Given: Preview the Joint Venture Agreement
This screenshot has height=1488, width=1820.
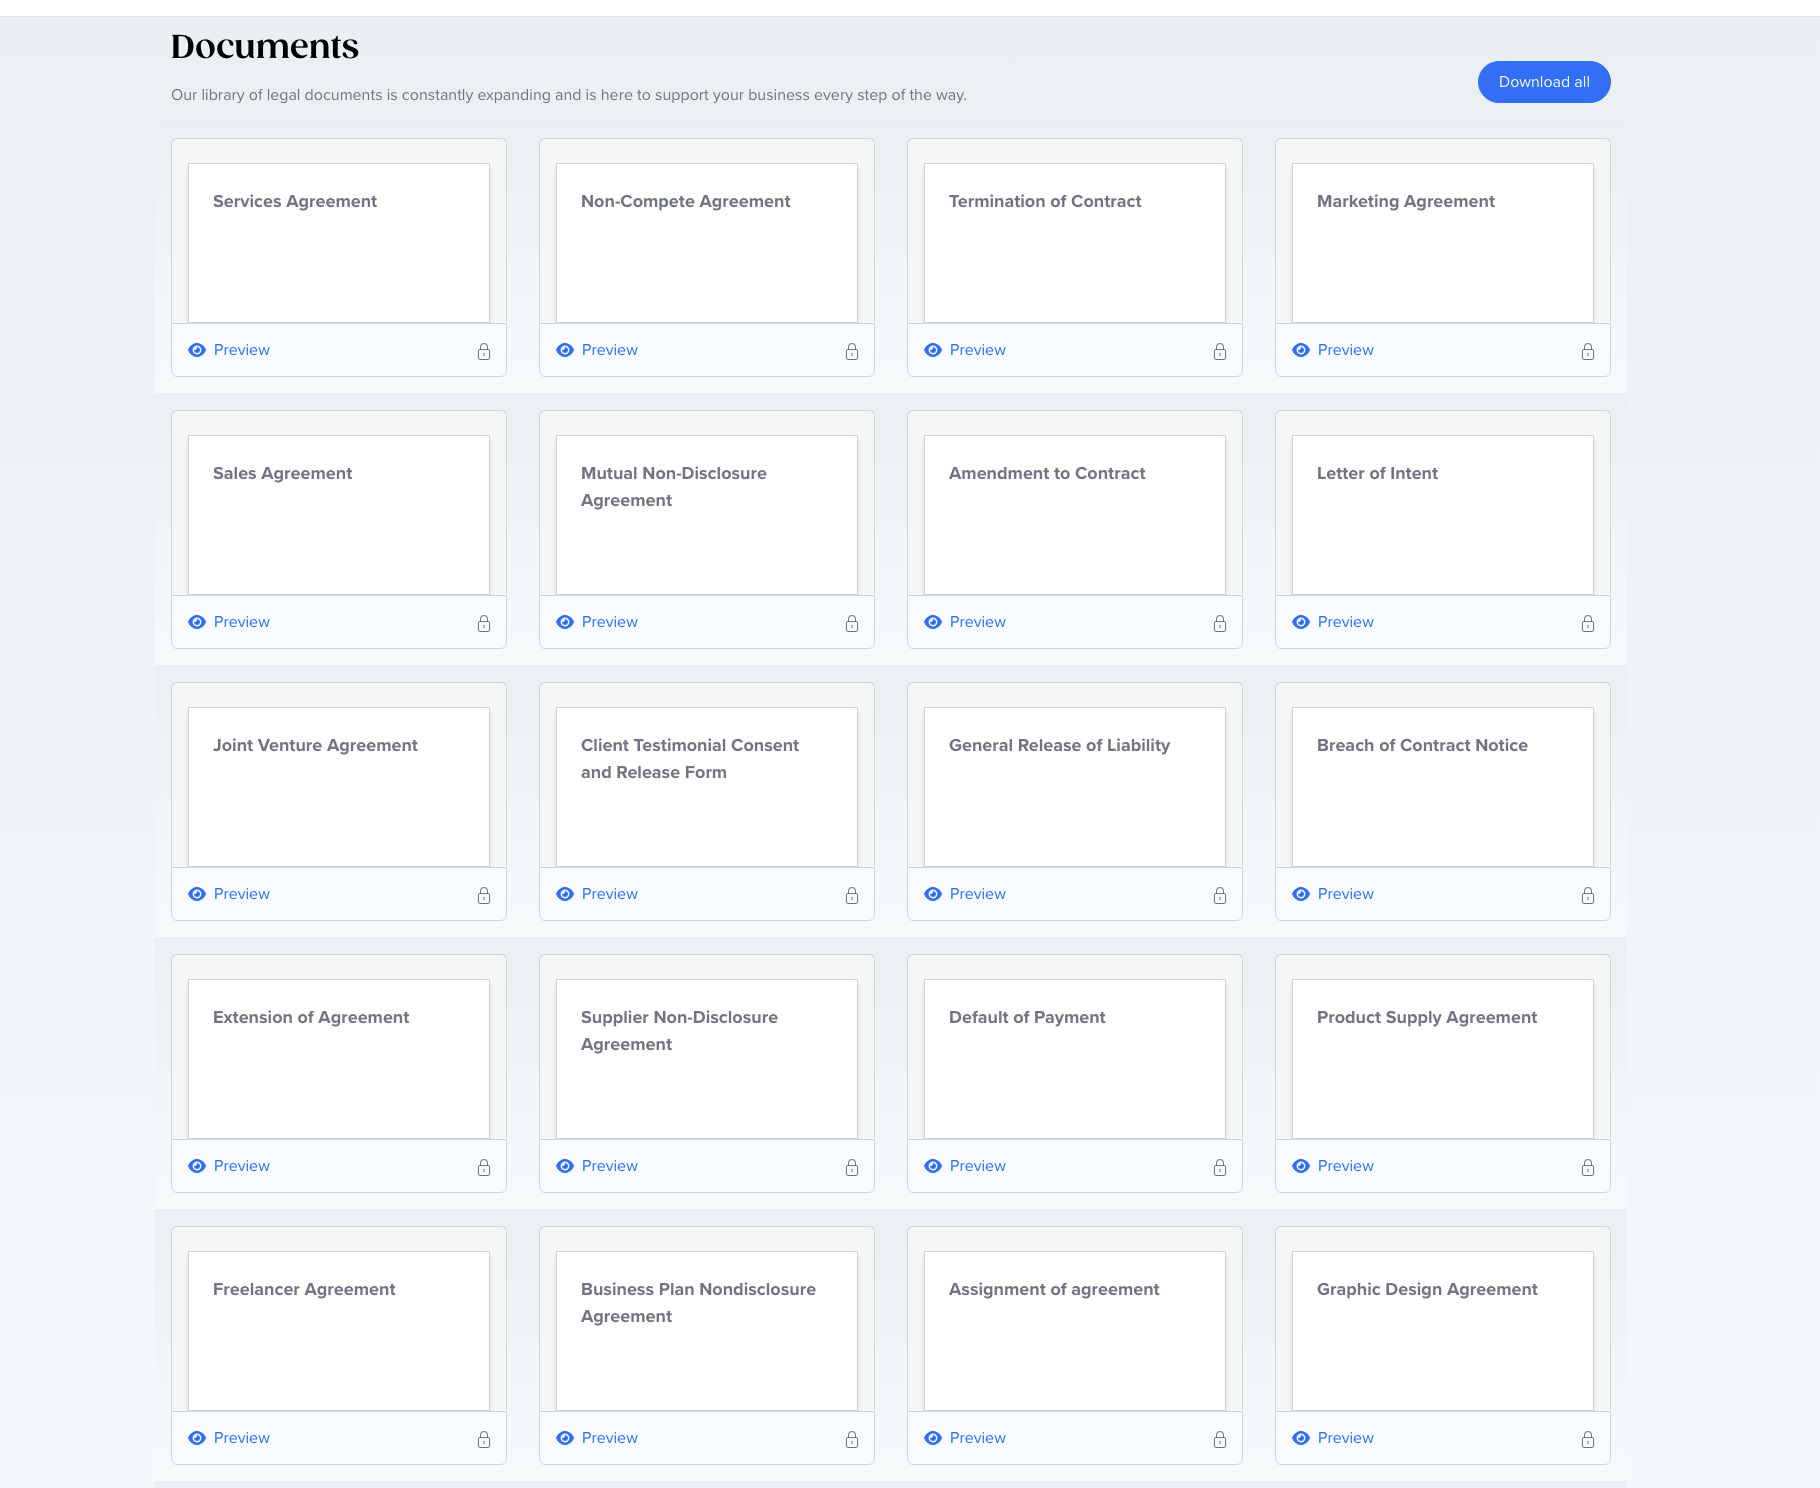Looking at the screenshot, I should tap(229, 894).
